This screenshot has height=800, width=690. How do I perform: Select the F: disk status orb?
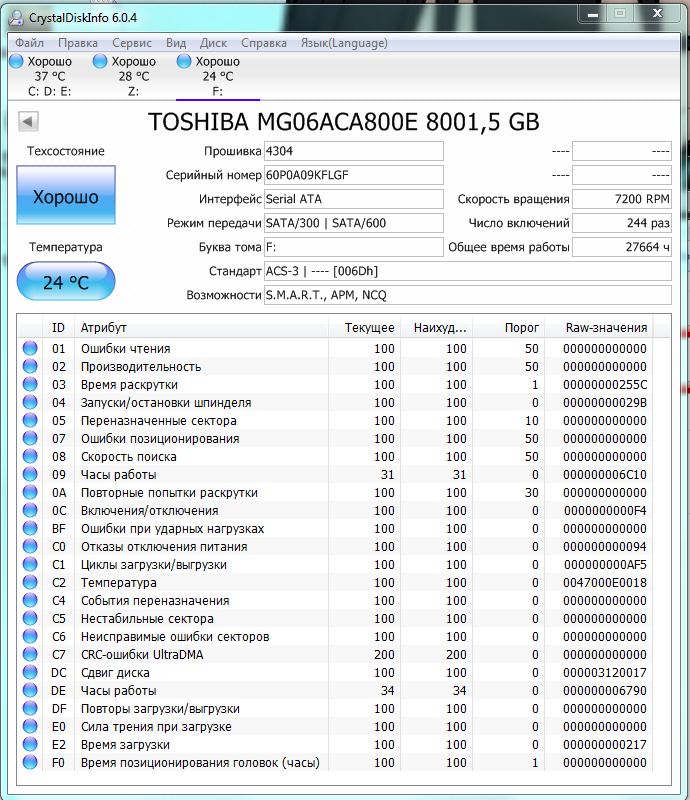pos(184,61)
